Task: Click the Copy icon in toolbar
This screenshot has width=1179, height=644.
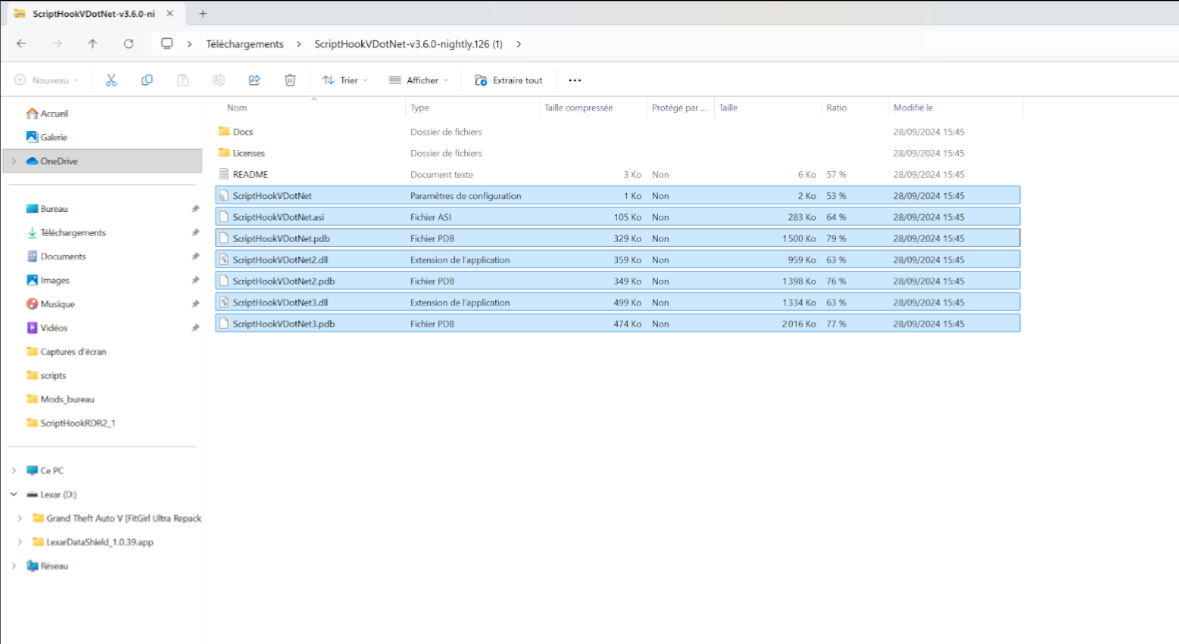Action: [147, 80]
